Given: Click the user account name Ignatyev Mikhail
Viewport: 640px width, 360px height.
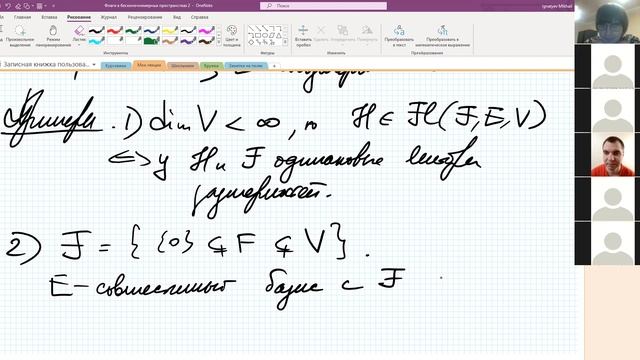Looking at the screenshot, I should point(557,6).
